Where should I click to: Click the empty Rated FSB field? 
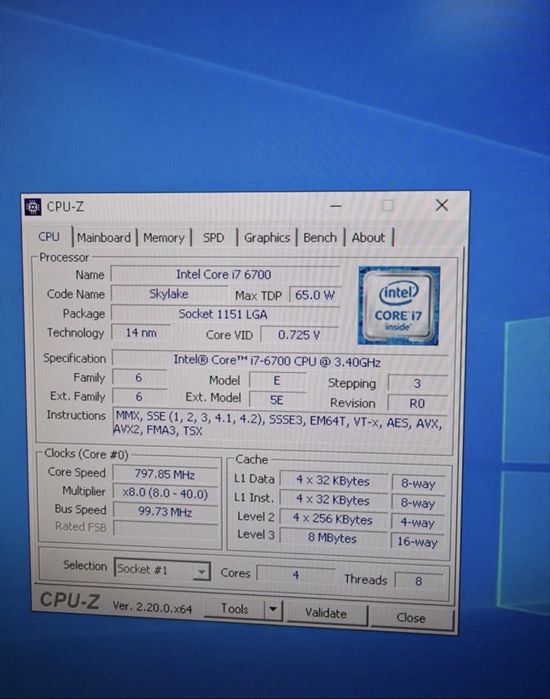pyautogui.click(x=166, y=529)
